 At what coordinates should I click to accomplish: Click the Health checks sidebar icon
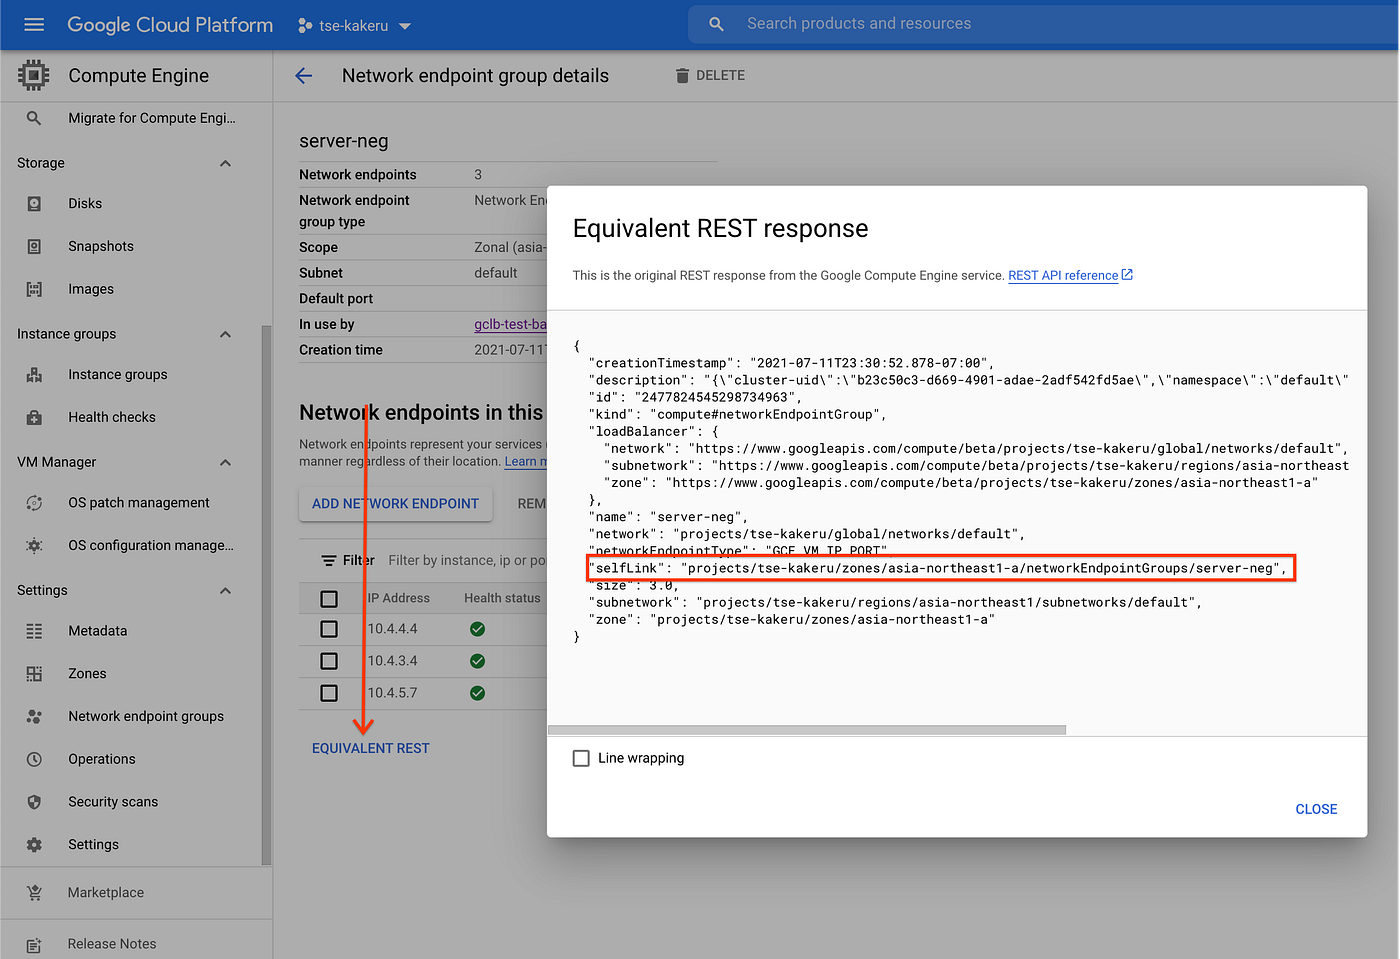click(35, 417)
